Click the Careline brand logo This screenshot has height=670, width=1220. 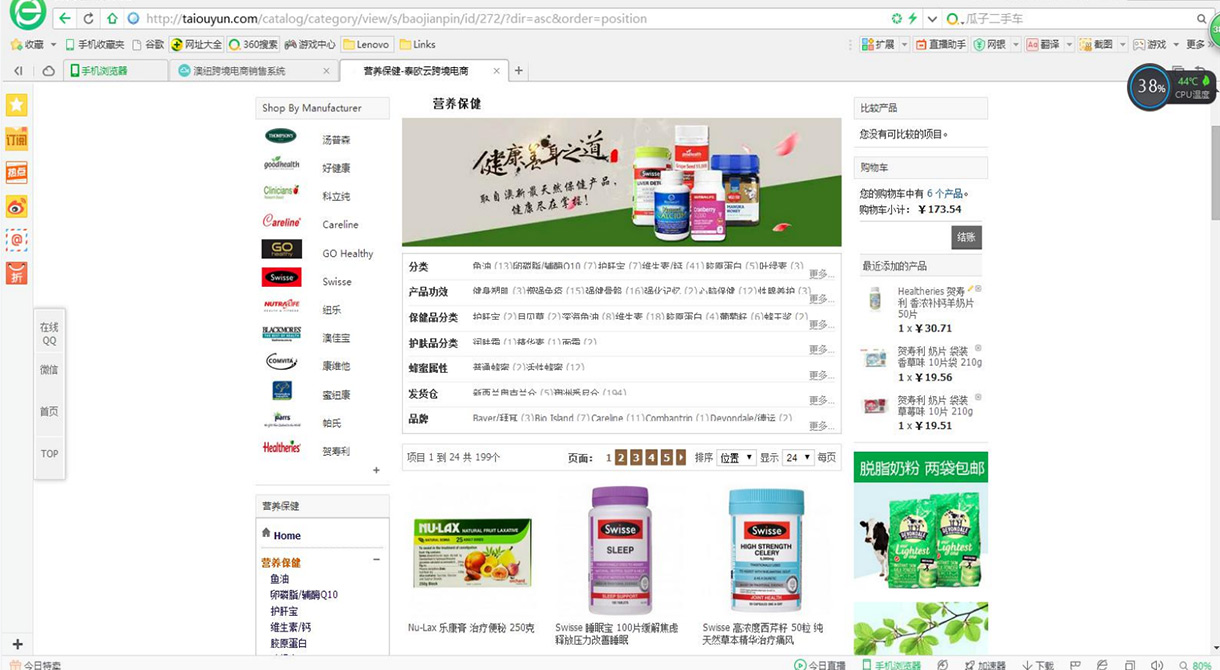[281, 220]
